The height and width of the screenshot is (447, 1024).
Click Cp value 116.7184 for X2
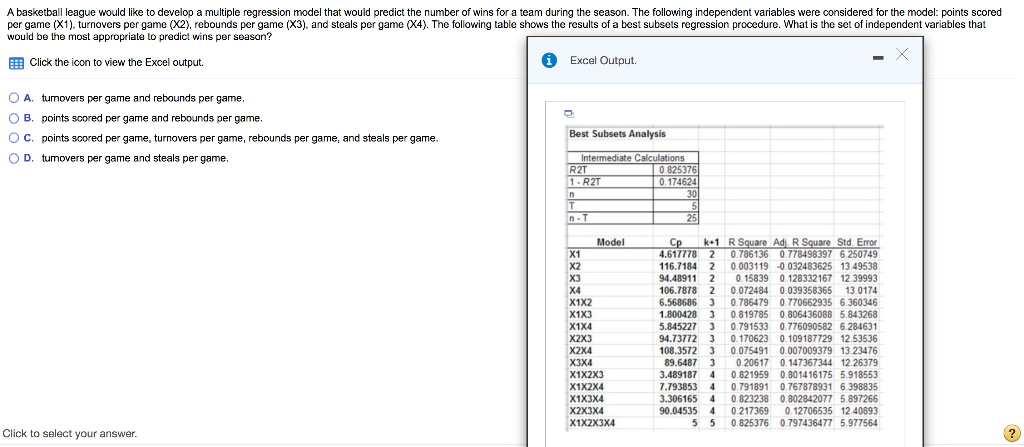[679, 266]
